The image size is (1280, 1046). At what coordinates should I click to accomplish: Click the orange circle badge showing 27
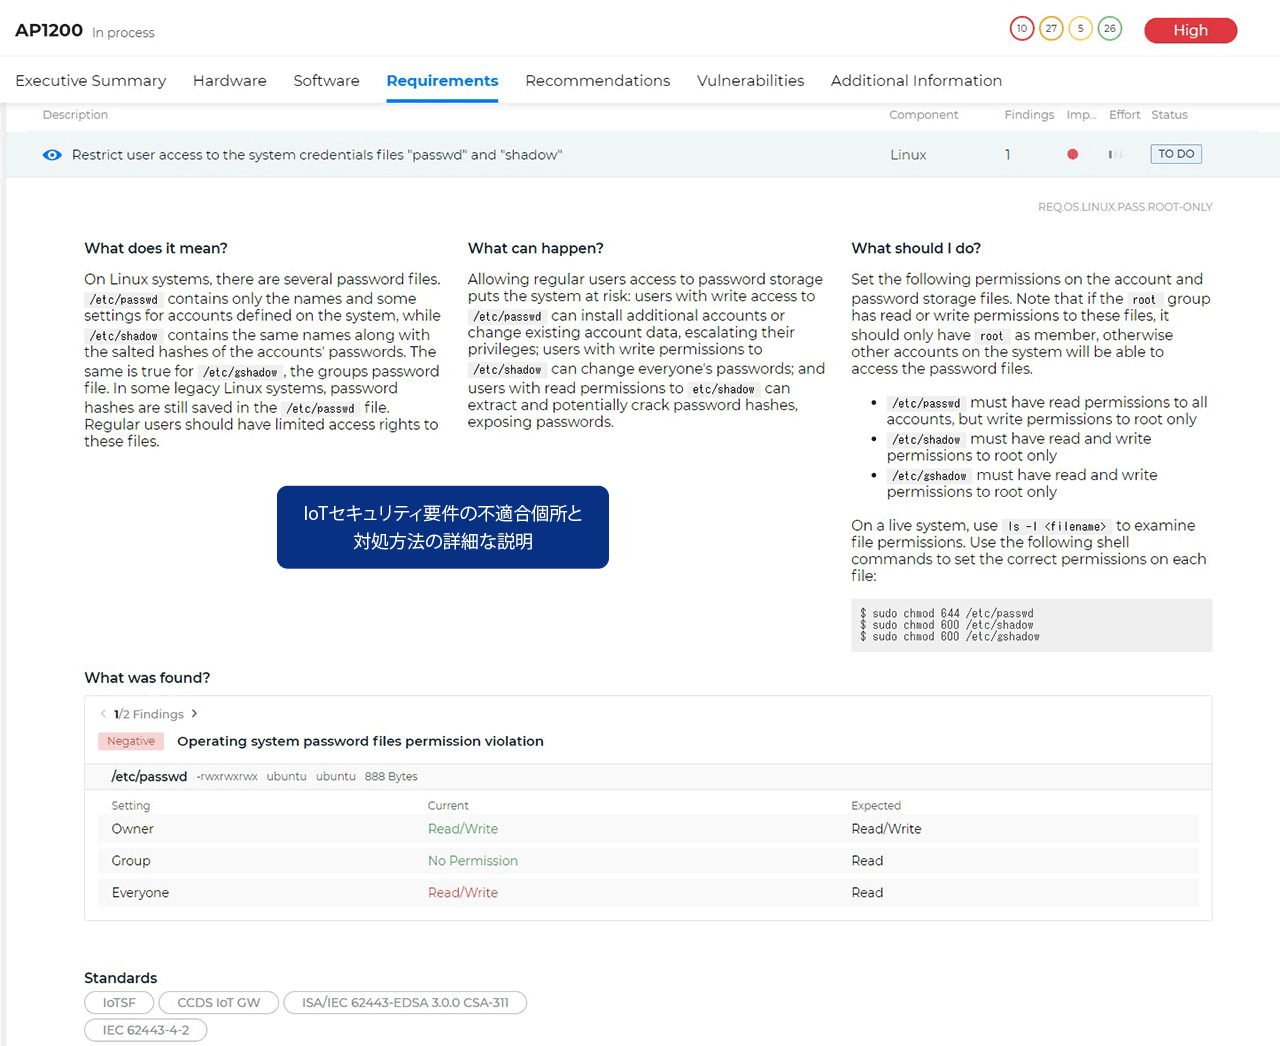[x=1050, y=29]
